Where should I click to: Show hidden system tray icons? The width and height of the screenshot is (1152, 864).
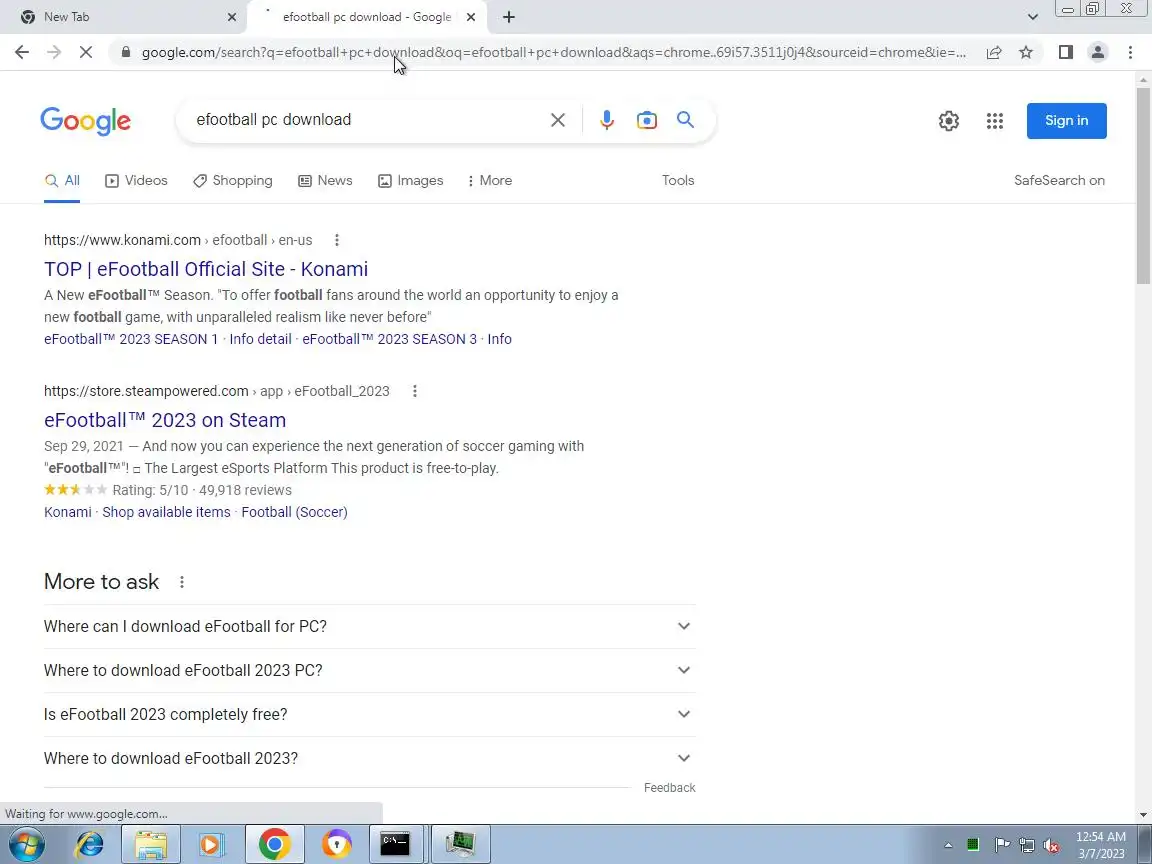coord(948,846)
